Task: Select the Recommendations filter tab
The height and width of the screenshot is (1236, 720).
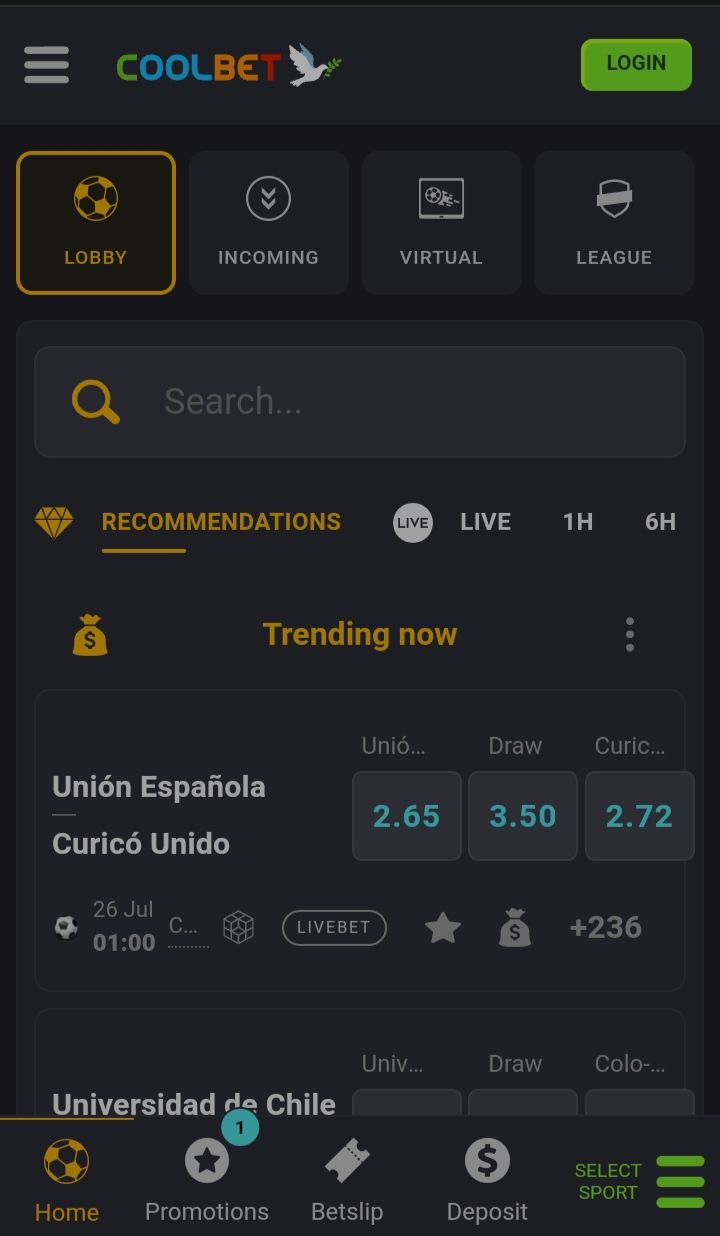Action: (221, 521)
